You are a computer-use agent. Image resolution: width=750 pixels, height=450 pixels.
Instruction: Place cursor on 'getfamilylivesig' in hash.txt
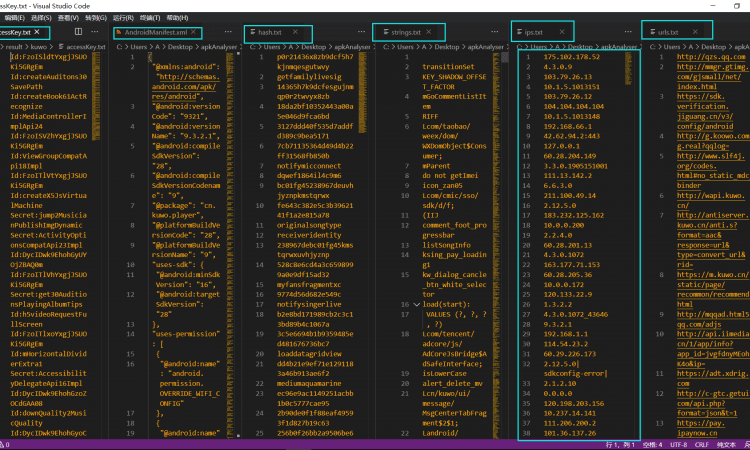click(309, 77)
